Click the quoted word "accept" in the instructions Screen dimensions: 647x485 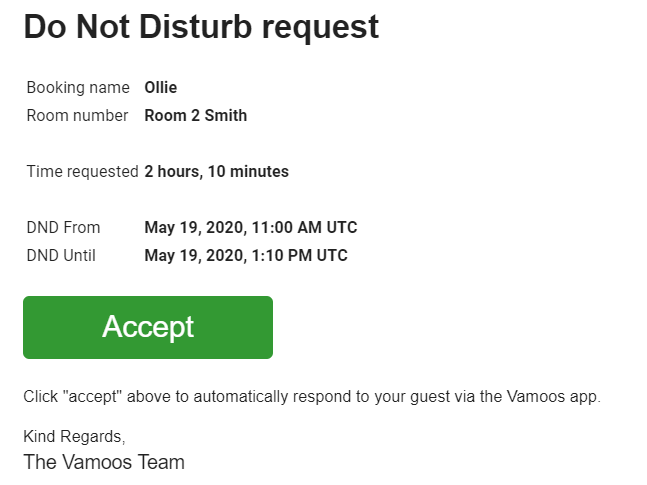92,397
